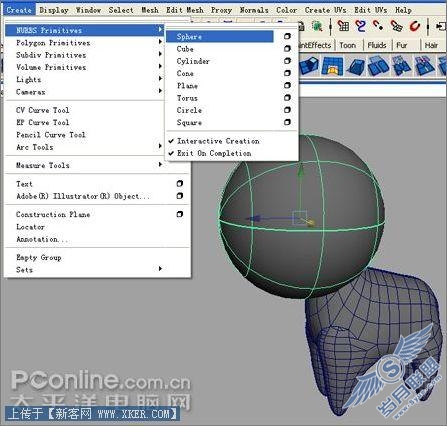Click the first blue polygon shelf icon
447x426 pixels.
[310, 65]
